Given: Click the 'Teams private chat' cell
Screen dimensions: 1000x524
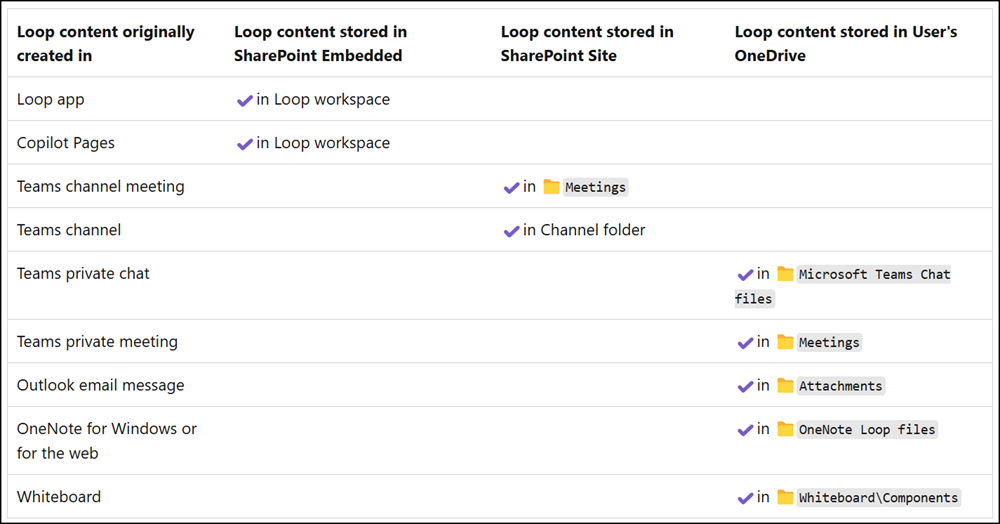Looking at the screenshot, I should (x=83, y=274).
